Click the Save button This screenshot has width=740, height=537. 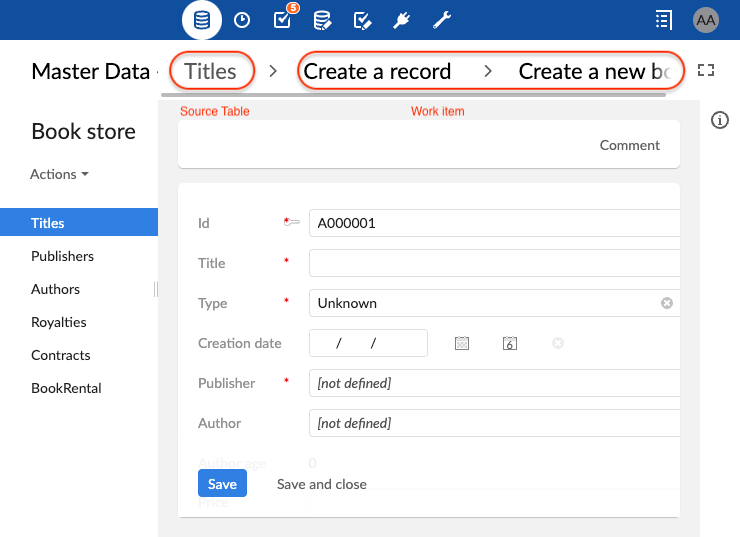coord(222,484)
